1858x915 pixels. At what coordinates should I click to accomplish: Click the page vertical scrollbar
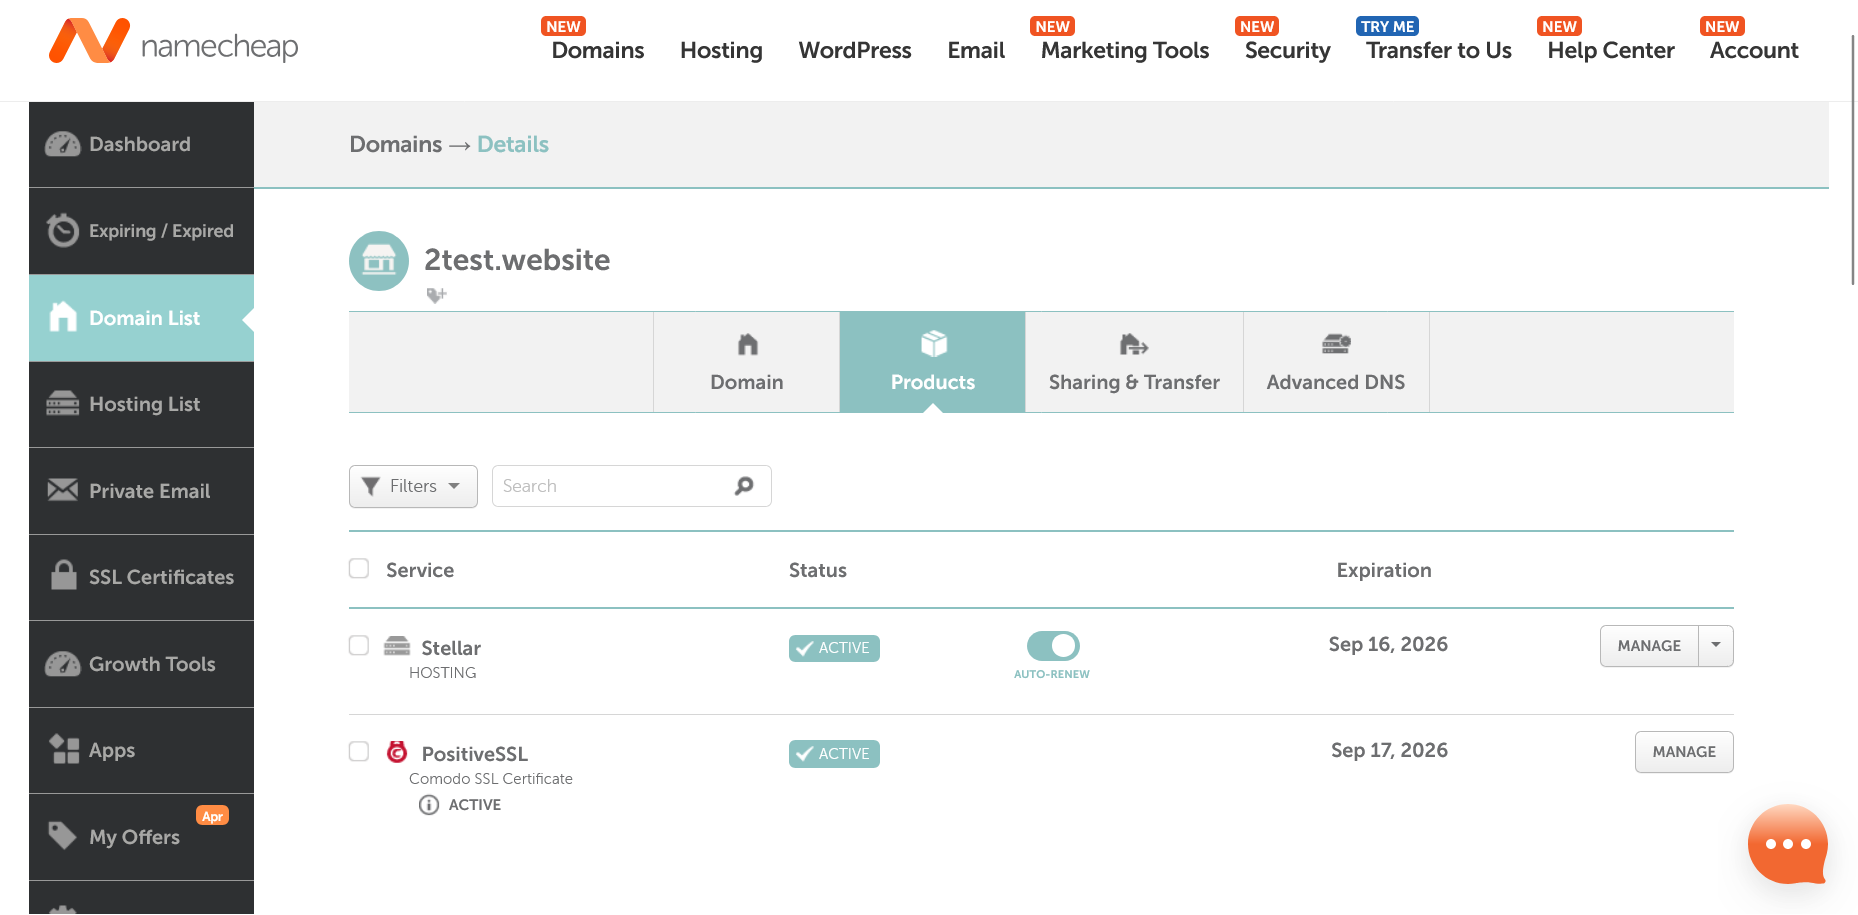[1853, 160]
